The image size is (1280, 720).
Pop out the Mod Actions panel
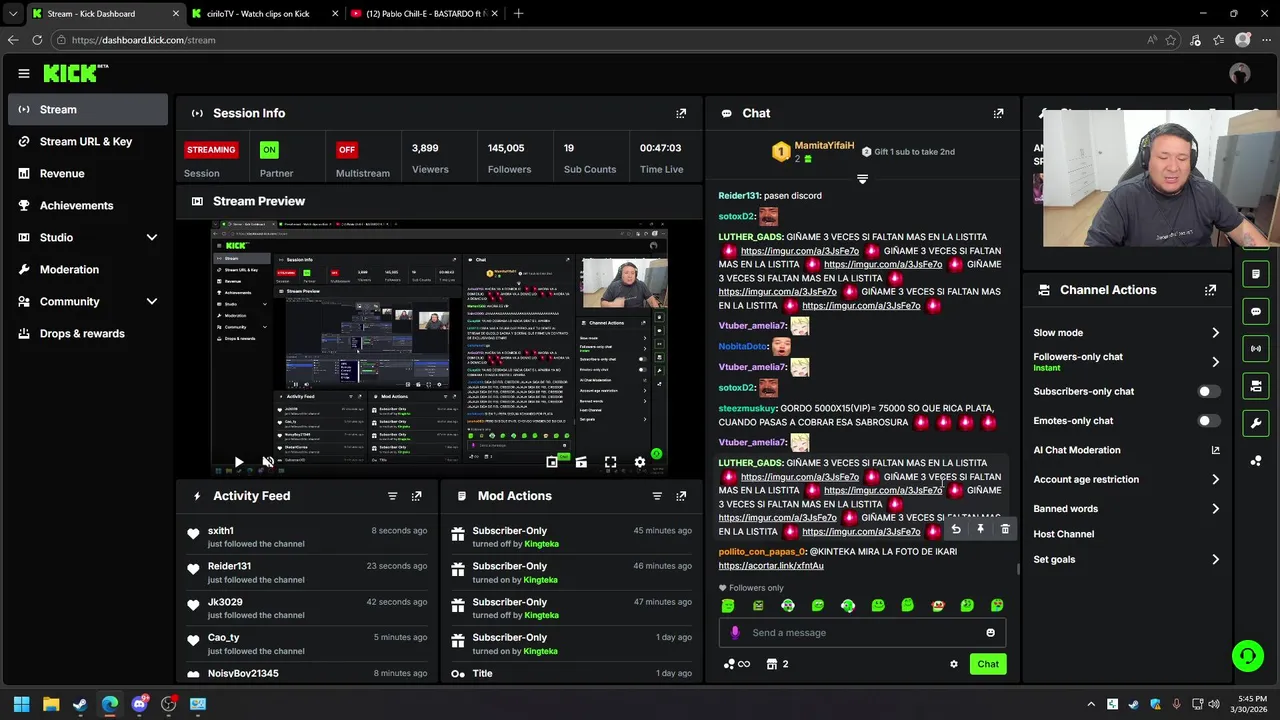[x=681, y=496]
